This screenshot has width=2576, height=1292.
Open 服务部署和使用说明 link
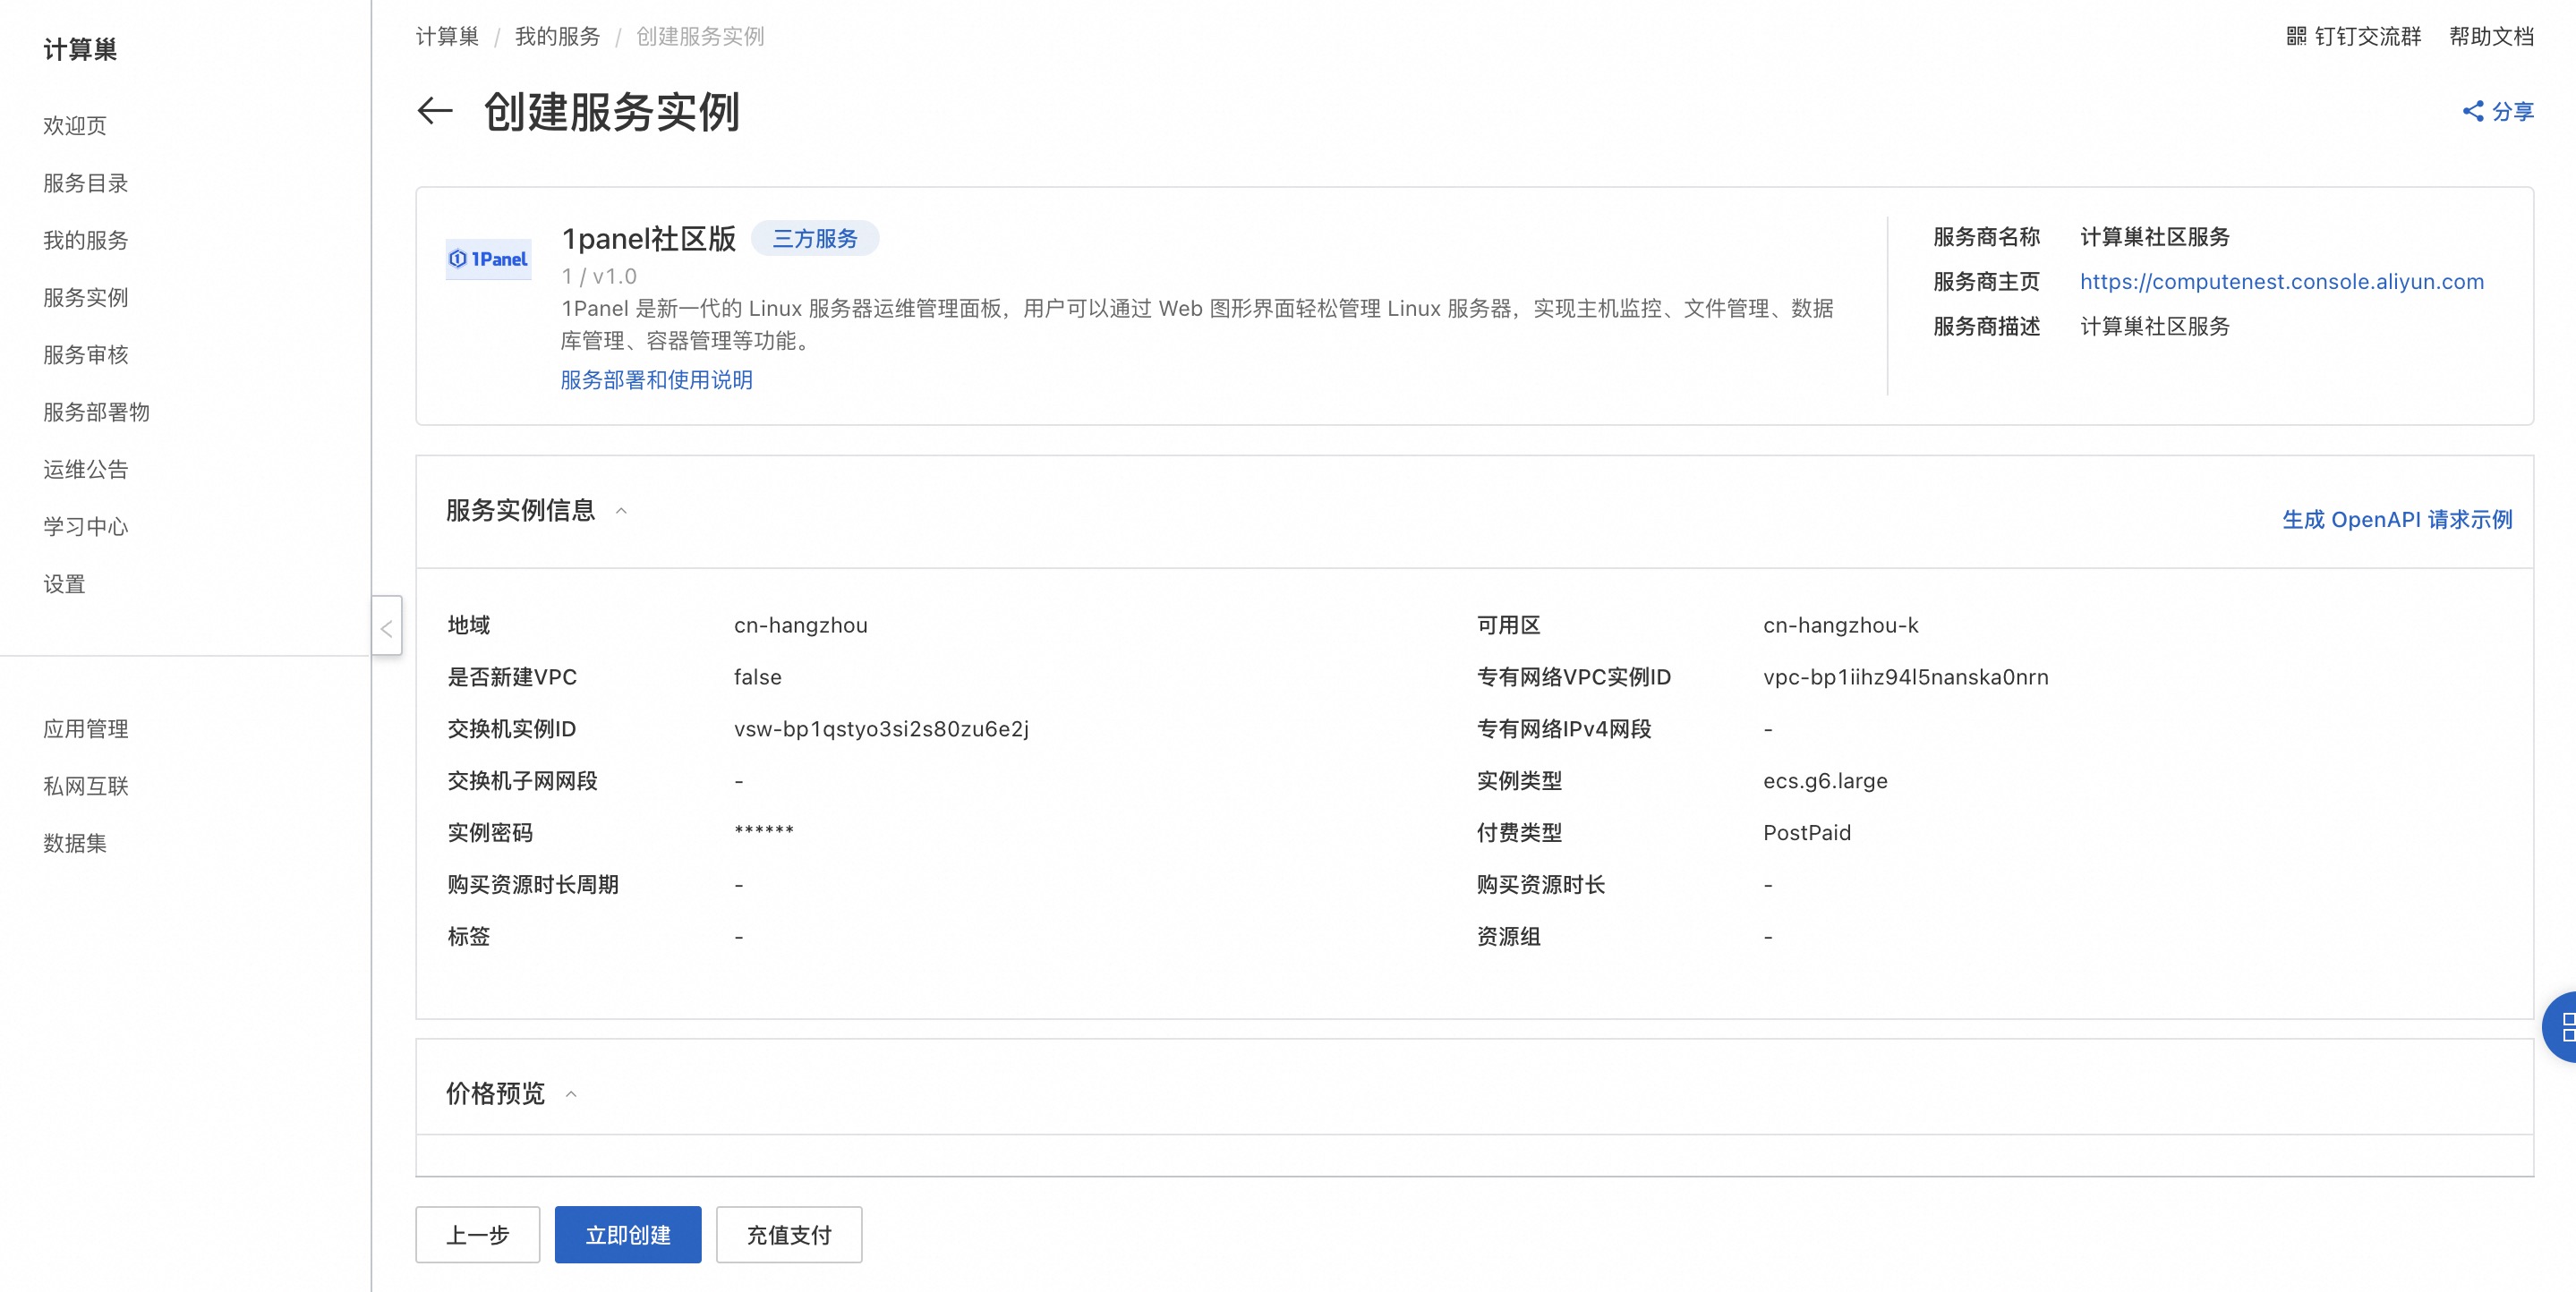pyautogui.click(x=656, y=380)
